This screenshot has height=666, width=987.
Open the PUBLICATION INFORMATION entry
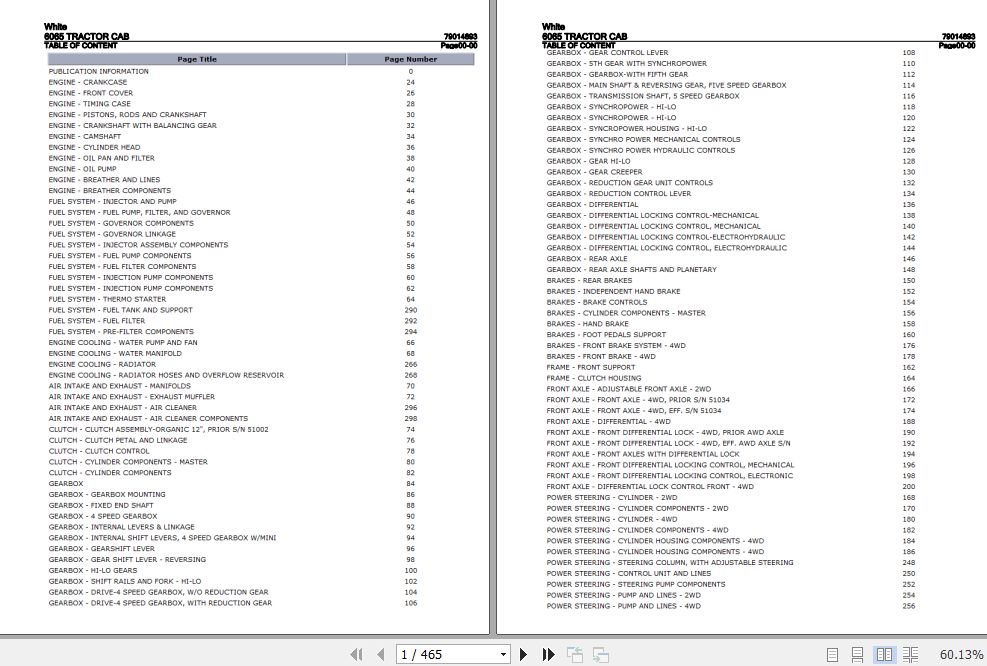(x=98, y=71)
